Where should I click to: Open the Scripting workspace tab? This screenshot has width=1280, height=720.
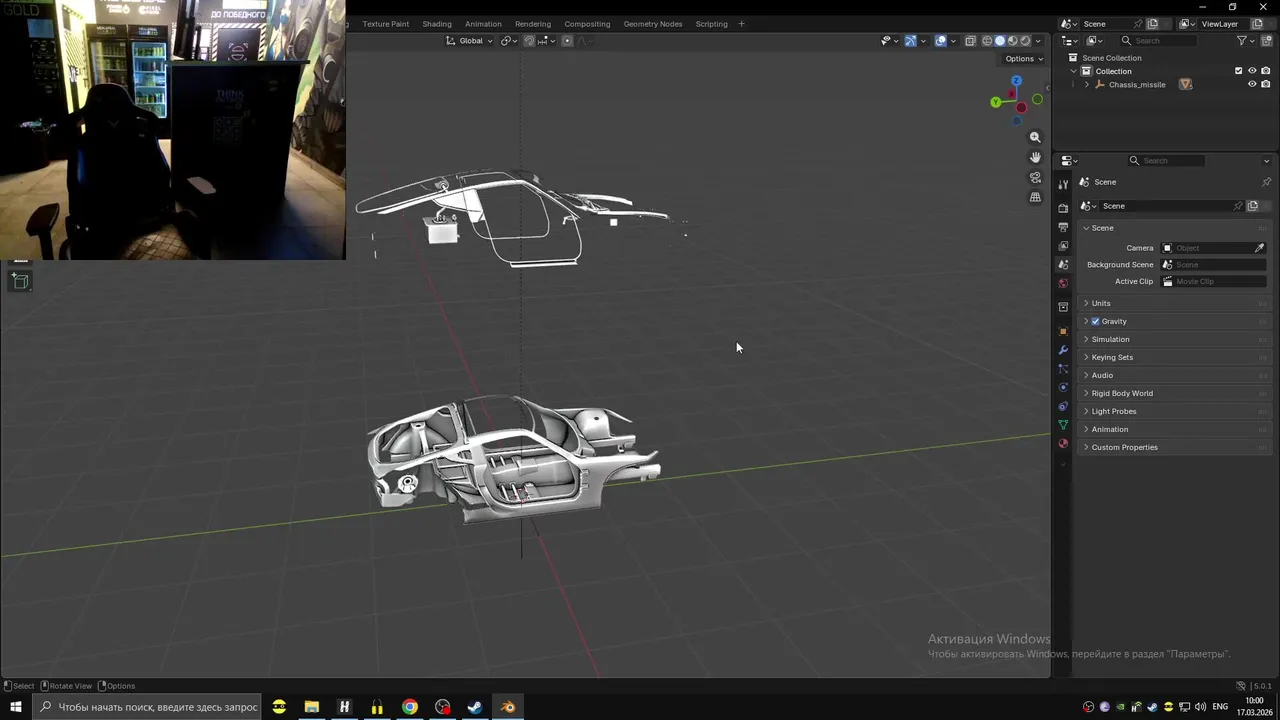712,24
